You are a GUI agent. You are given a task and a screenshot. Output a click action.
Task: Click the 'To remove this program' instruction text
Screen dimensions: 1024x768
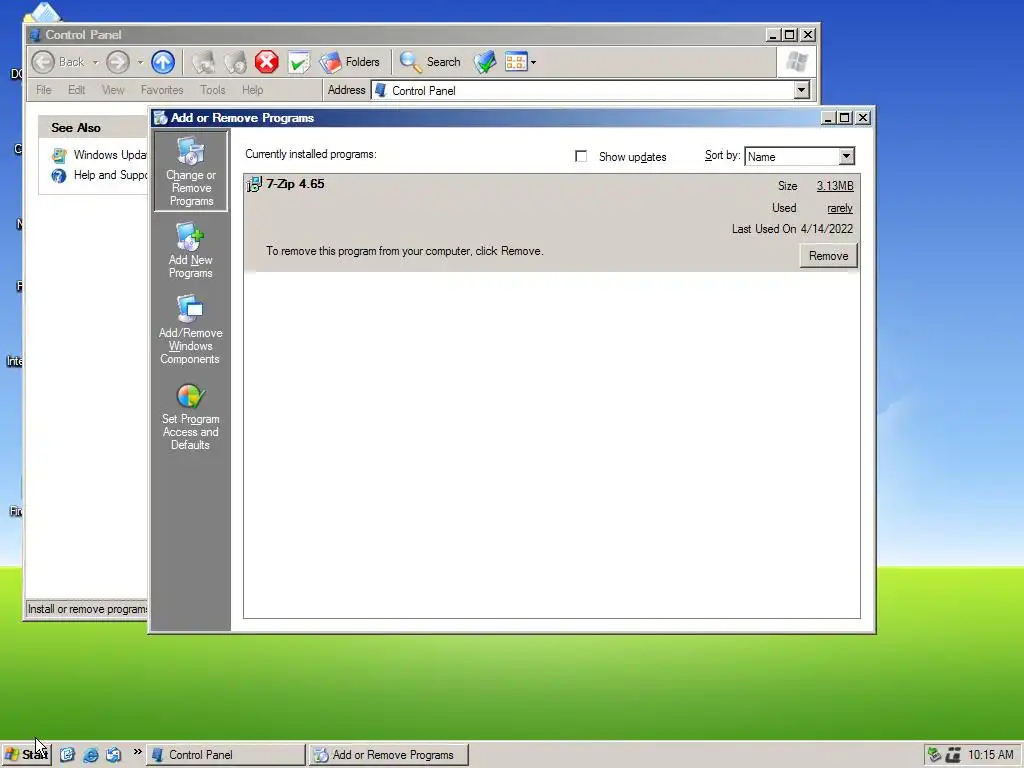click(x=404, y=251)
